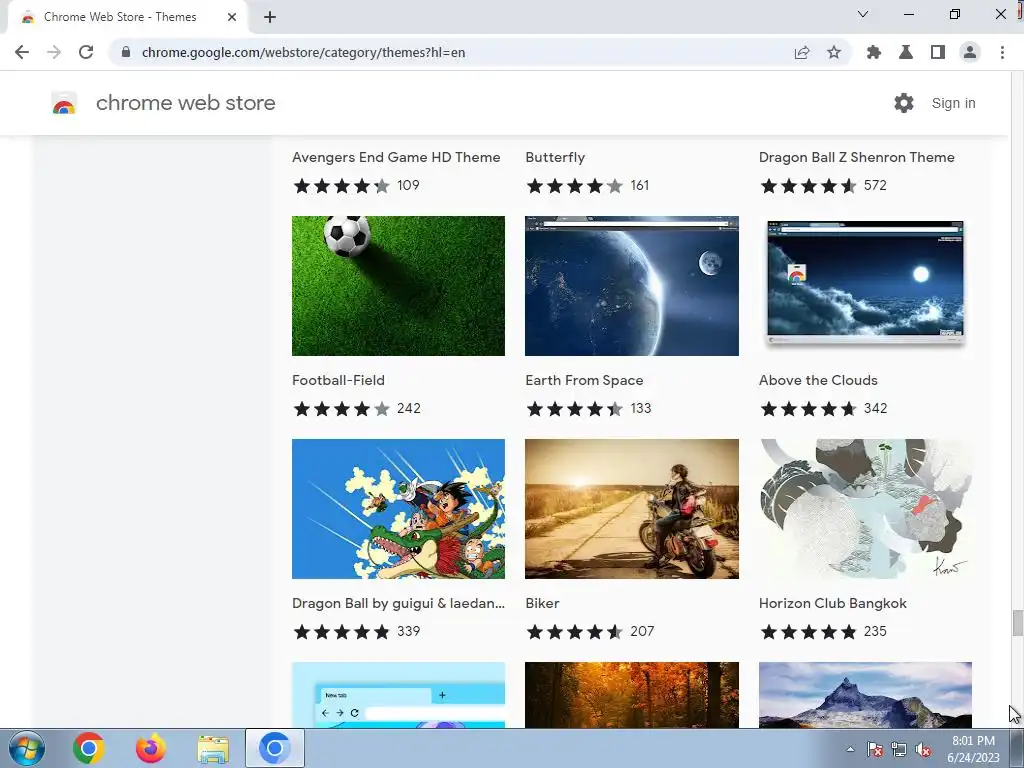The height and width of the screenshot is (768, 1024).
Task: Sign in to Chrome Web Store
Action: (953, 103)
